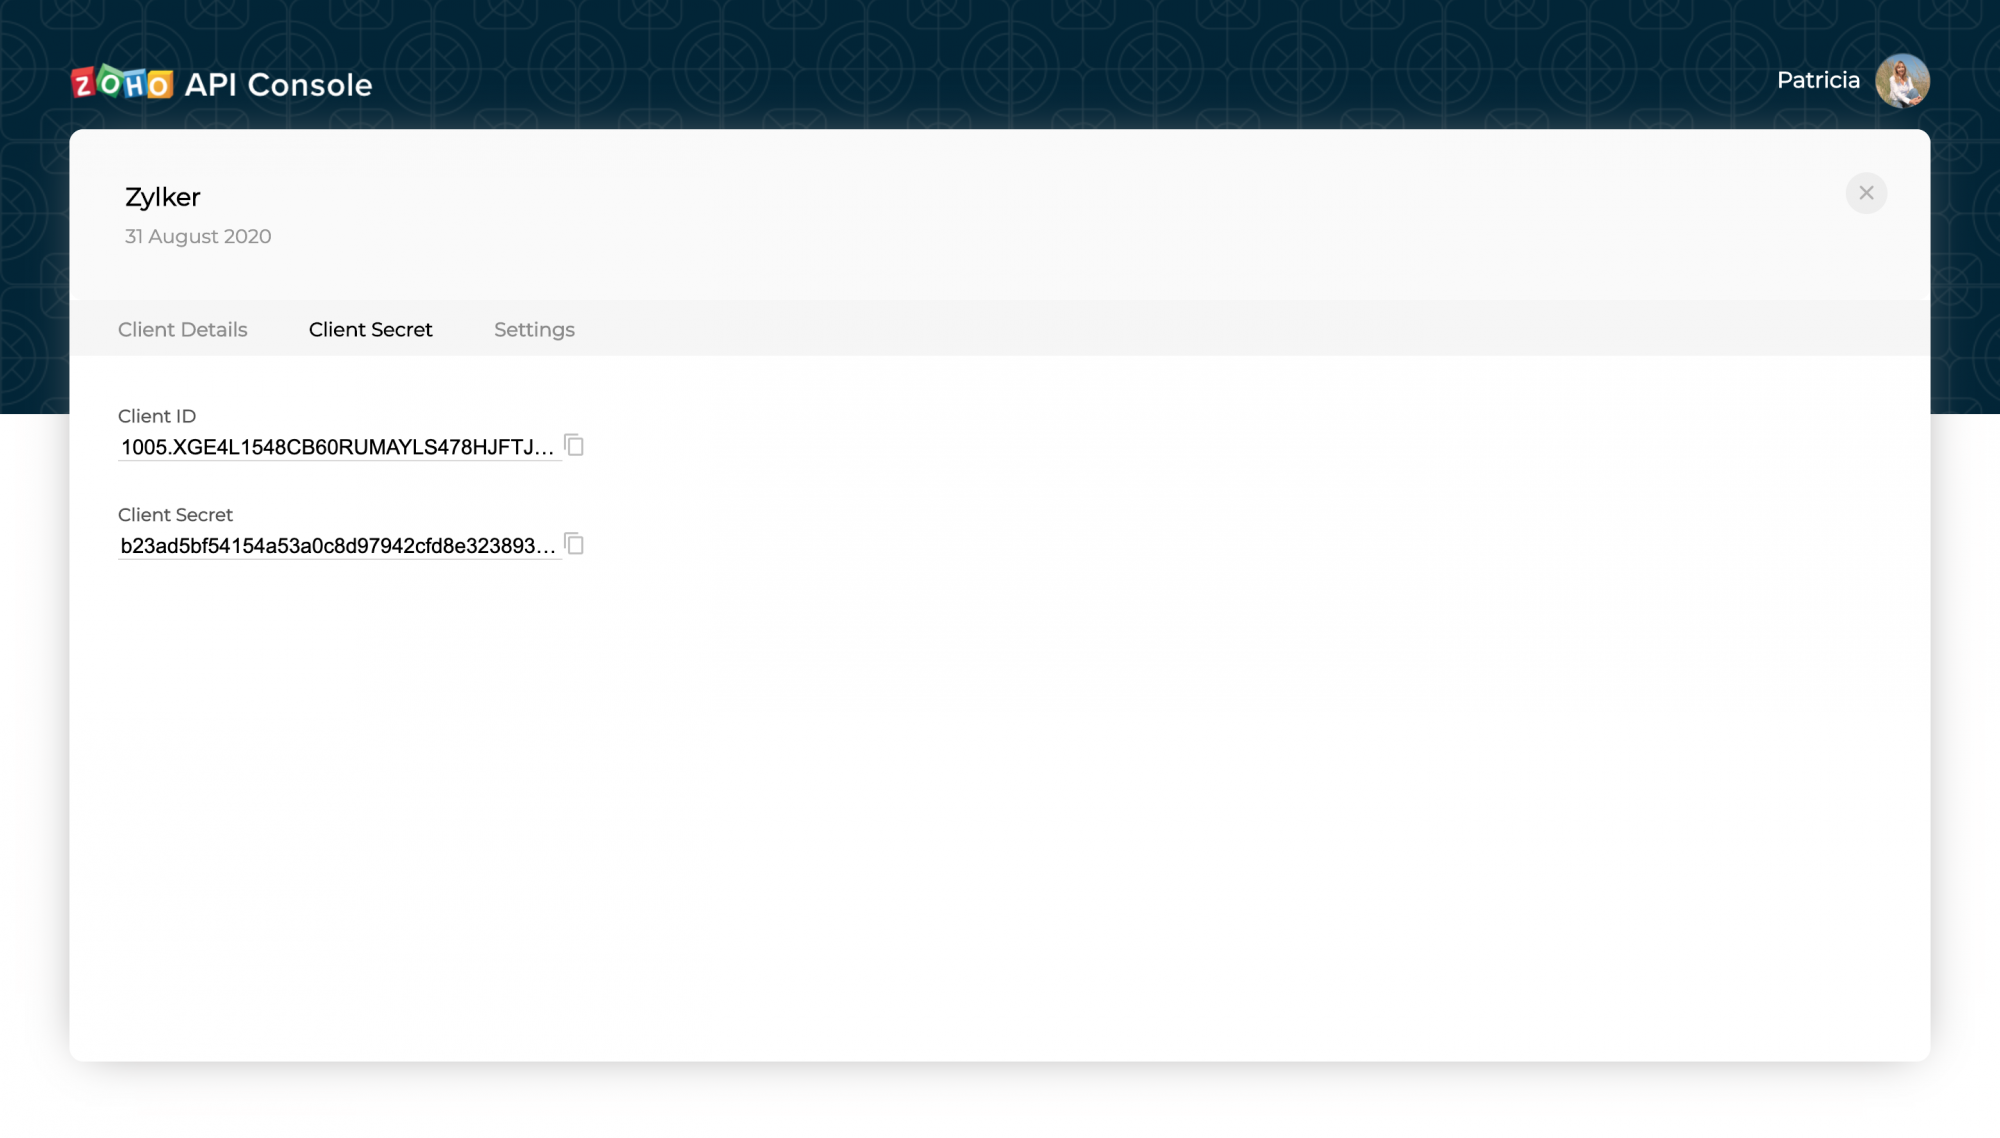This screenshot has height=1138, width=2000.
Task: Copy the Client ID to clipboard
Action: [x=574, y=445]
